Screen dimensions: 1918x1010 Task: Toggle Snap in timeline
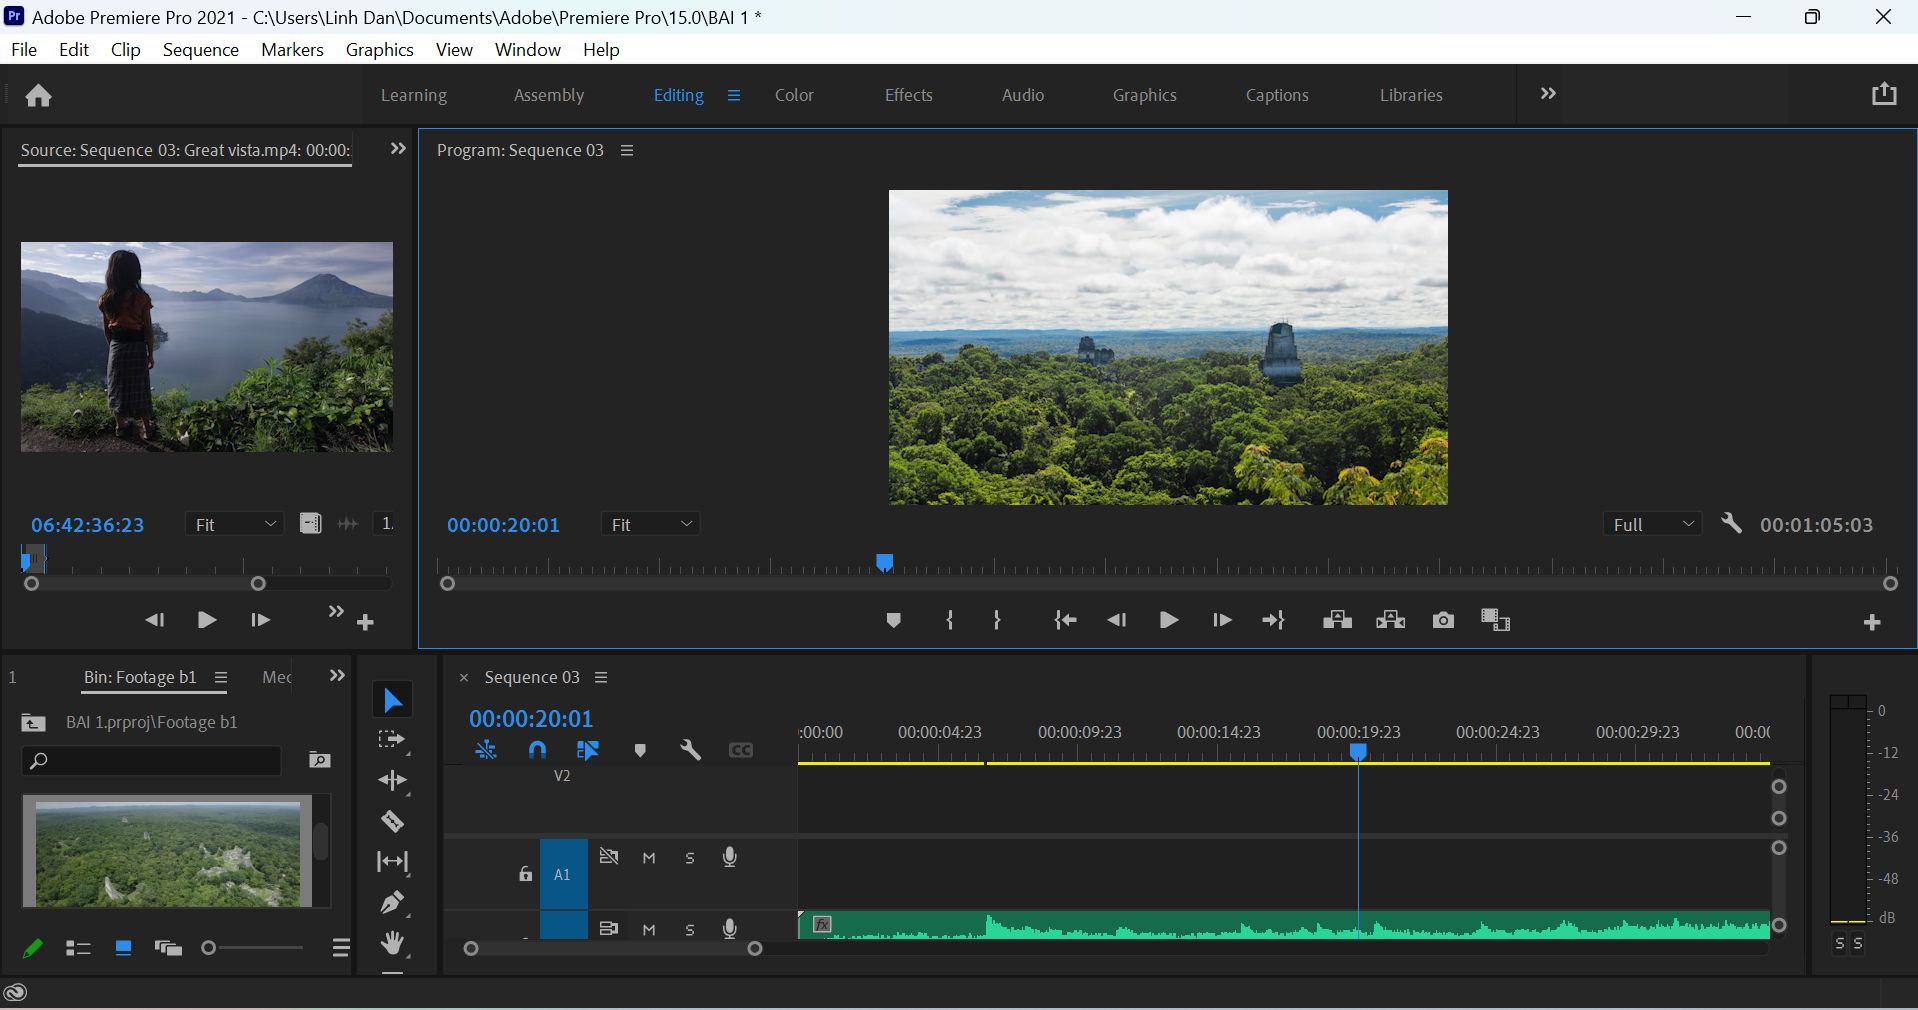(x=537, y=750)
